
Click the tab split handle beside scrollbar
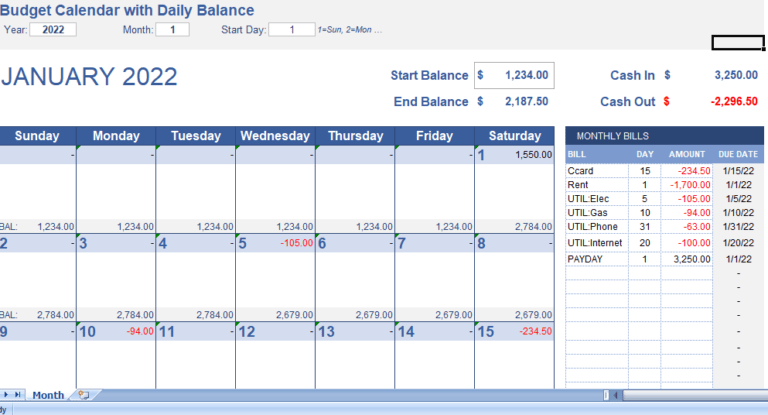point(606,395)
